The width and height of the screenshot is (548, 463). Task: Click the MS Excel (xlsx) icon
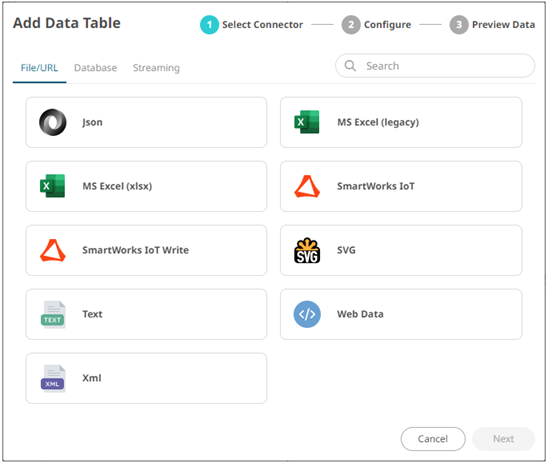click(52, 186)
